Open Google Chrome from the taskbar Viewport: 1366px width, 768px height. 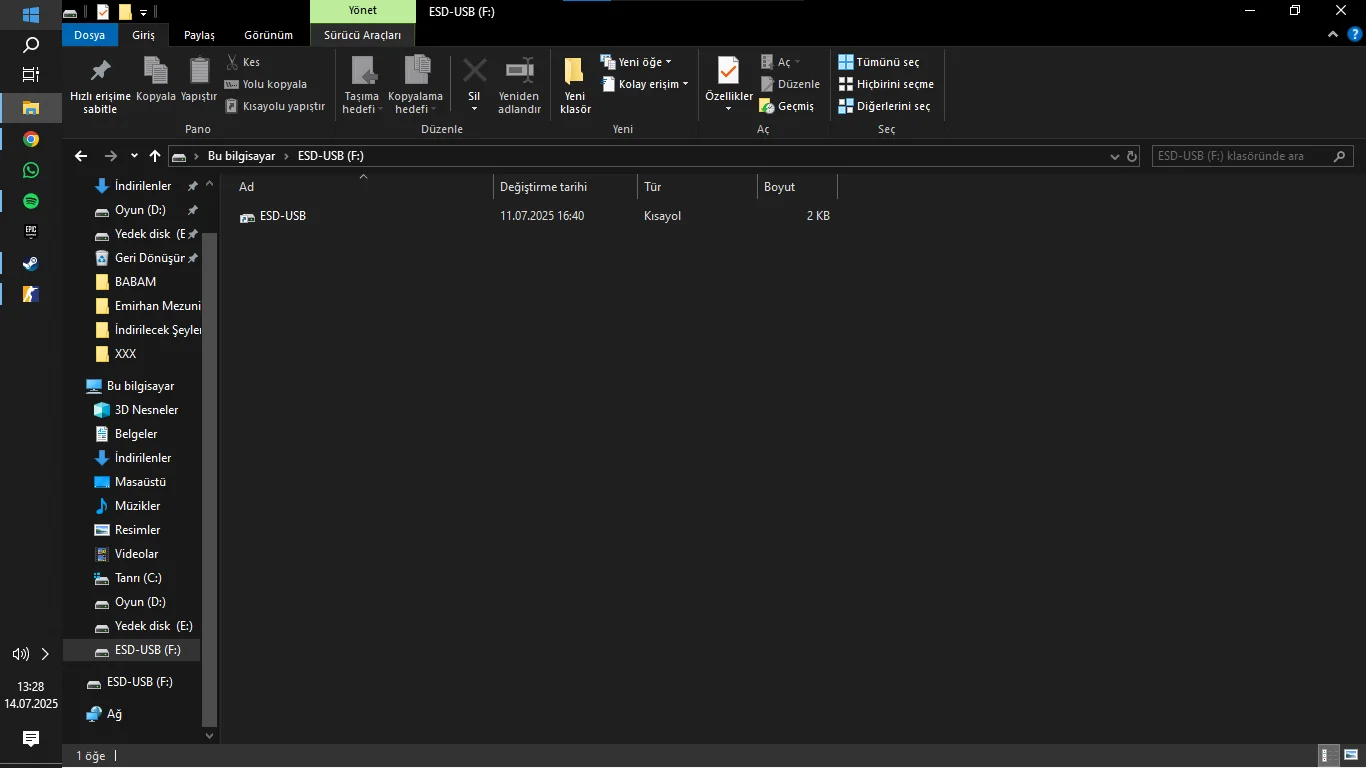[x=31, y=139]
